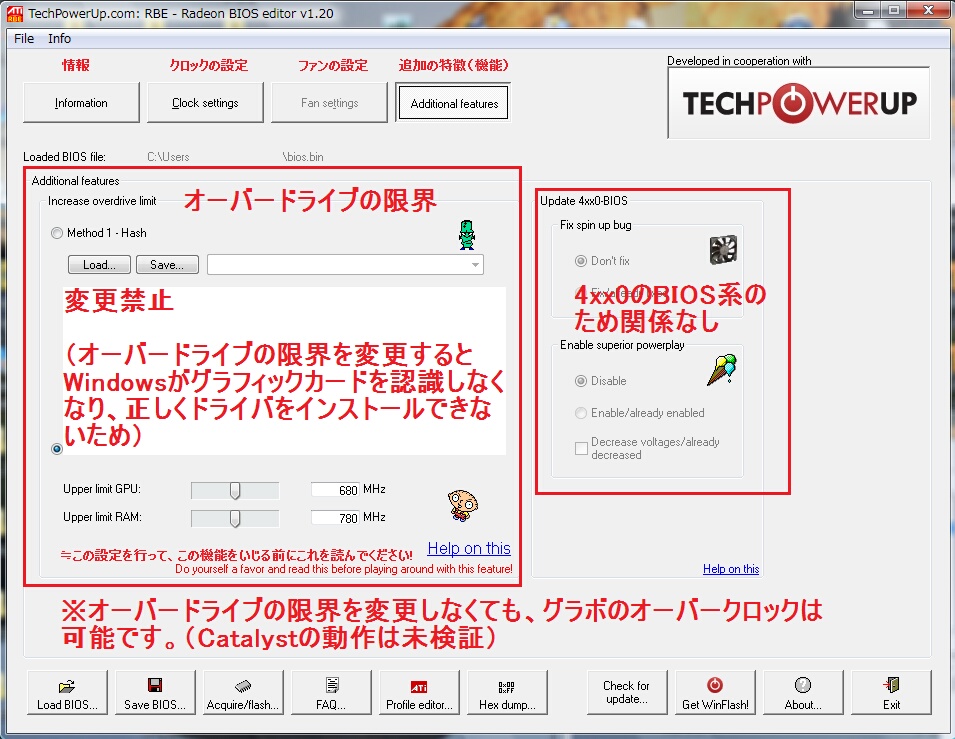Click the Loaded BIOS file path text
Viewport: 955px width, 739px height.
click(235, 157)
